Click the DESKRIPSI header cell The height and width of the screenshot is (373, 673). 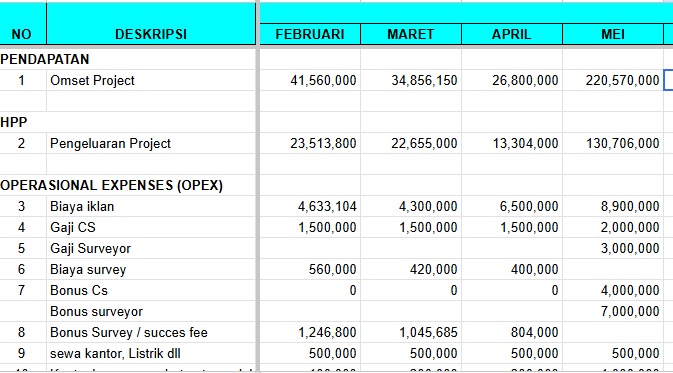coord(151,23)
